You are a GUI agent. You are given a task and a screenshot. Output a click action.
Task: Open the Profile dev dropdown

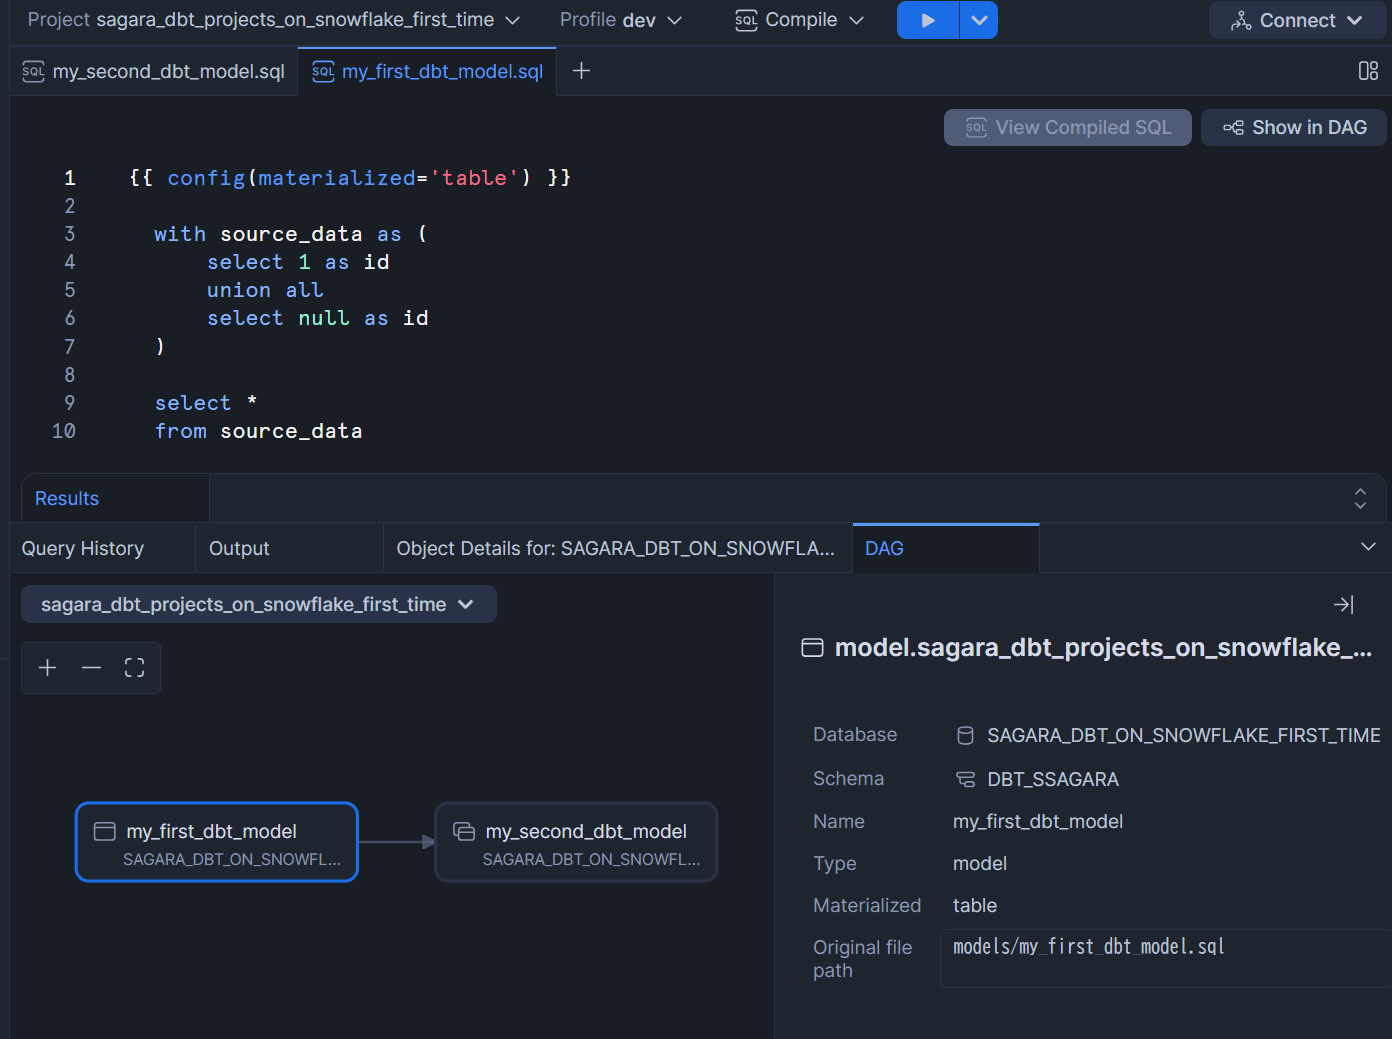point(620,20)
